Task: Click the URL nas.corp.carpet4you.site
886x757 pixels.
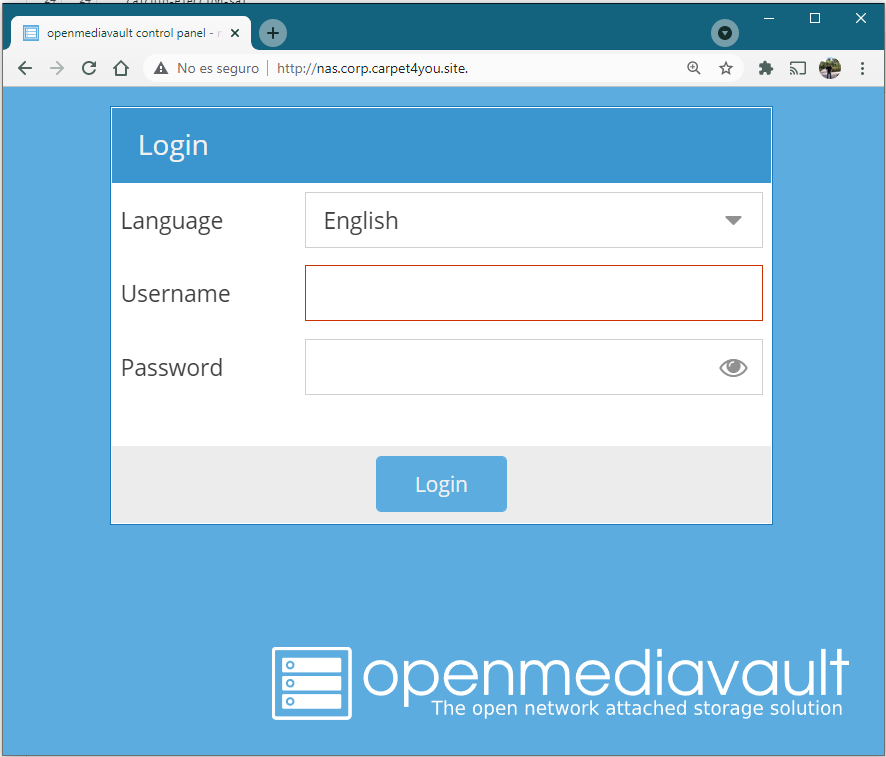Action: tap(372, 68)
